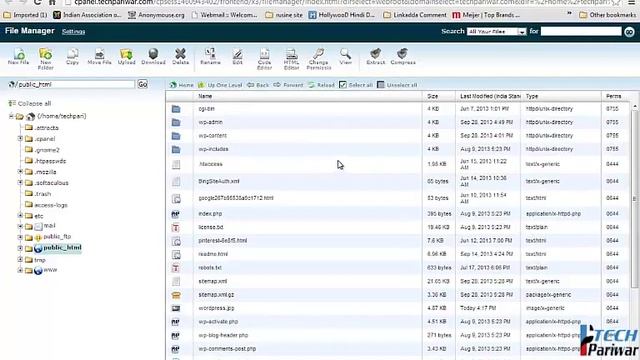Expand the public_html tree folder

click(x=20, y=248)
